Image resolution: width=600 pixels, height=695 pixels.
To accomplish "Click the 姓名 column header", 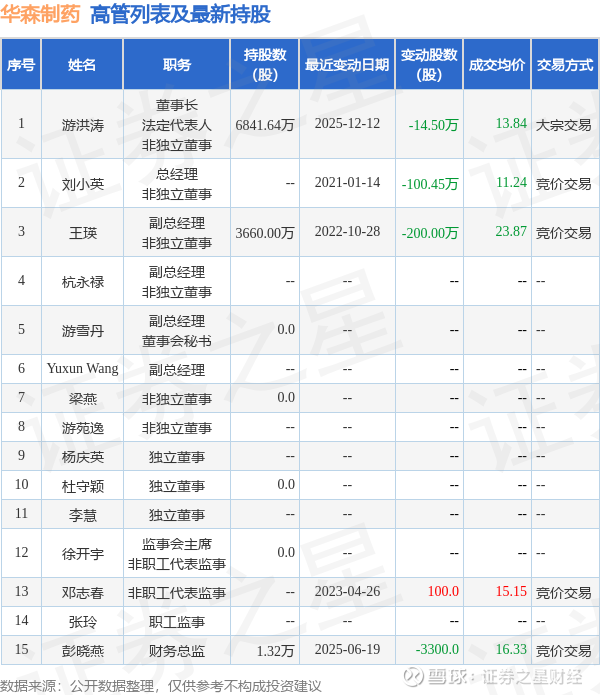I will 82,65.
